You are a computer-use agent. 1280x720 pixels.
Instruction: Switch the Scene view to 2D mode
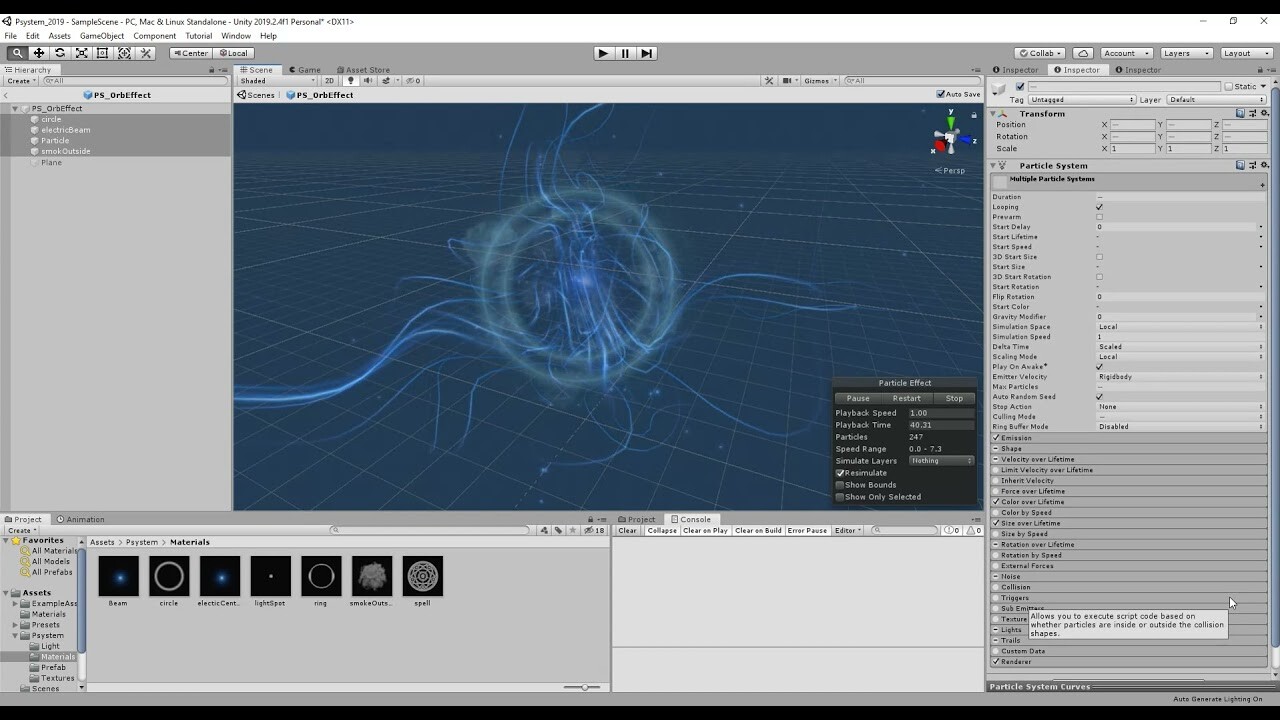tap(330, 80)
